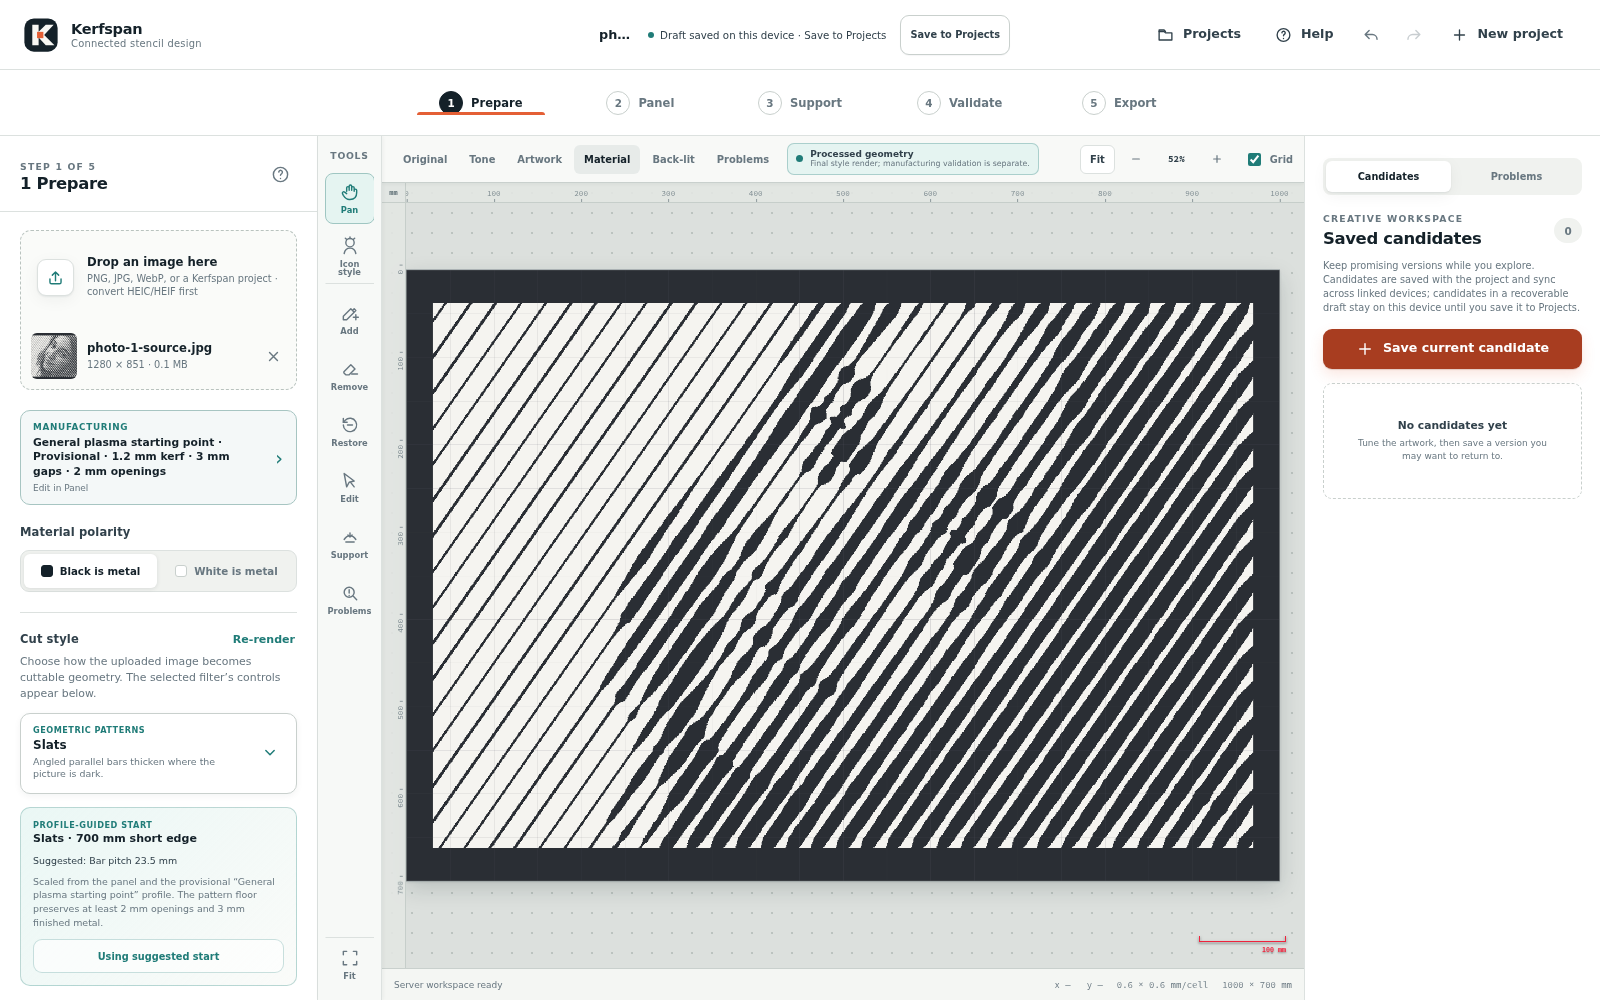Switch to the Artwork view tab
This screenshot has width=1600, height=1000.
[539, 159]
